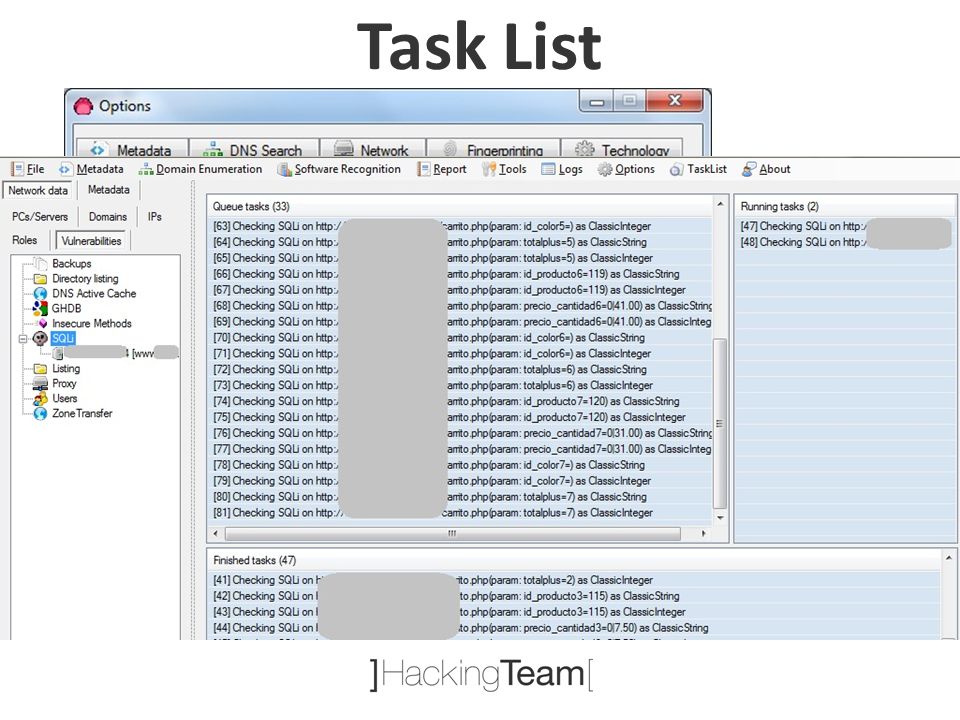This screenshot has width=960, height=720.
Task: Select the masked www child under SQLi
Action: (x=116, y=353)
